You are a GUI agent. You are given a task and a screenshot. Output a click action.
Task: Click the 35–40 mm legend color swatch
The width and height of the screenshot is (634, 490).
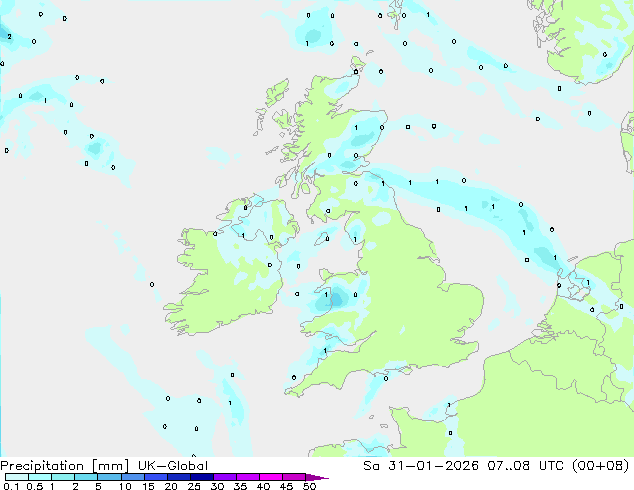point(247,477)
